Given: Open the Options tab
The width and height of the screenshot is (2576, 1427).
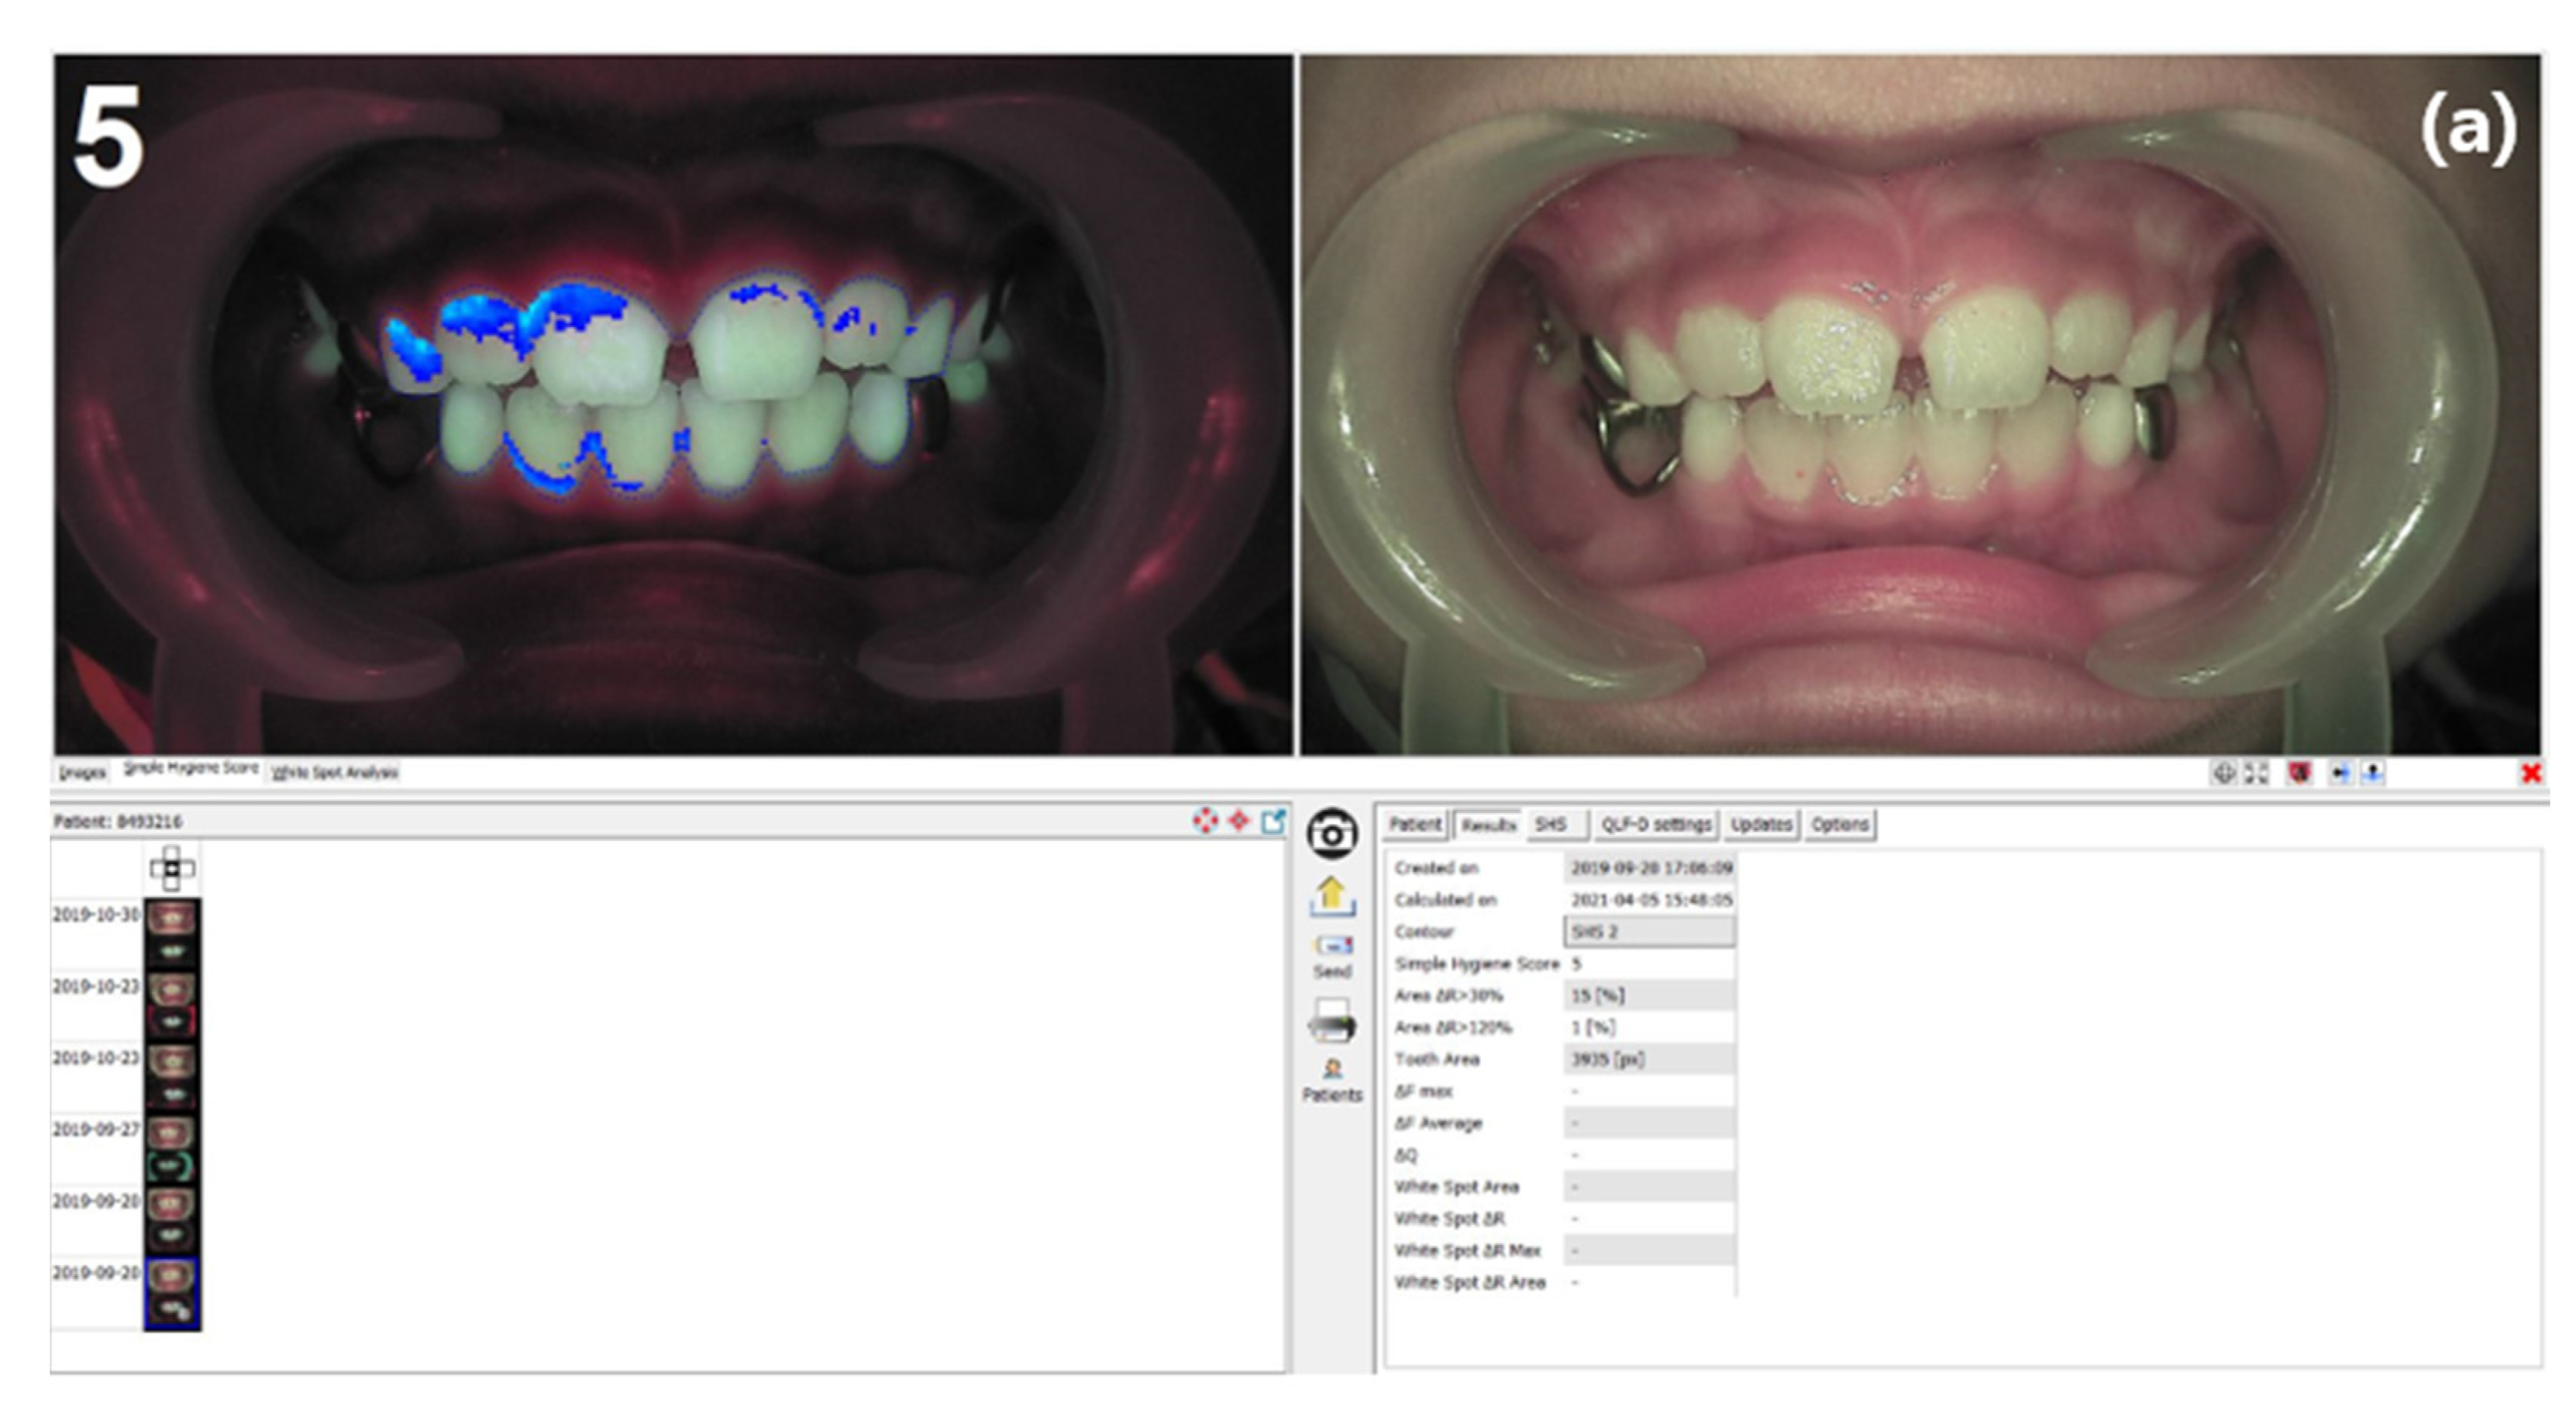Looking at the screenshot, I should click(1840, 825).
